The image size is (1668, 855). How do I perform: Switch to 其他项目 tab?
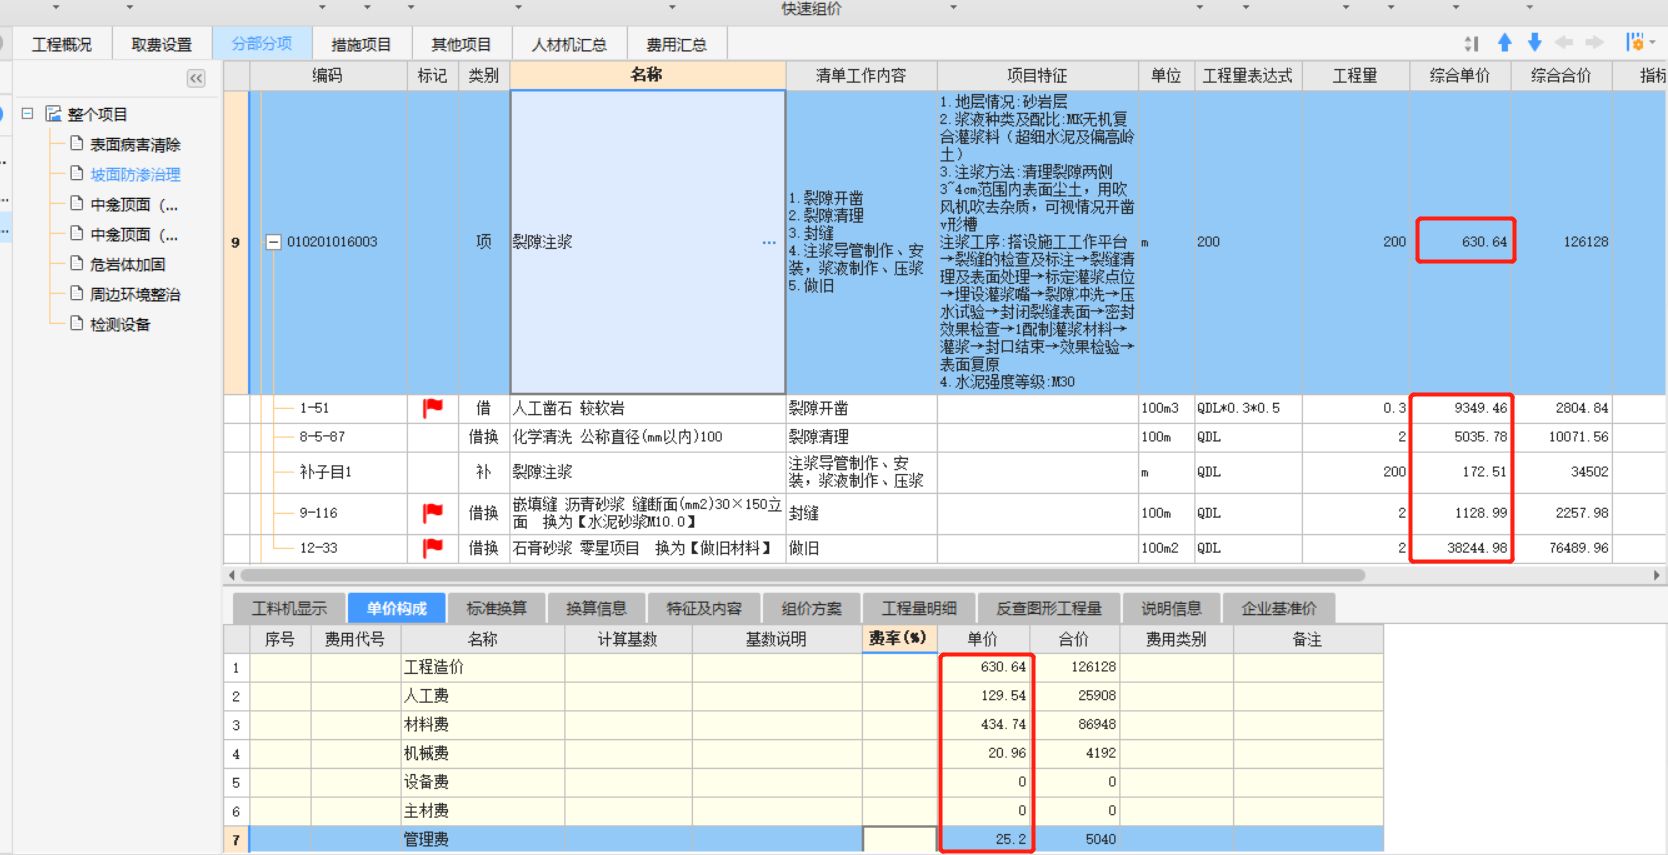(461, 44)
